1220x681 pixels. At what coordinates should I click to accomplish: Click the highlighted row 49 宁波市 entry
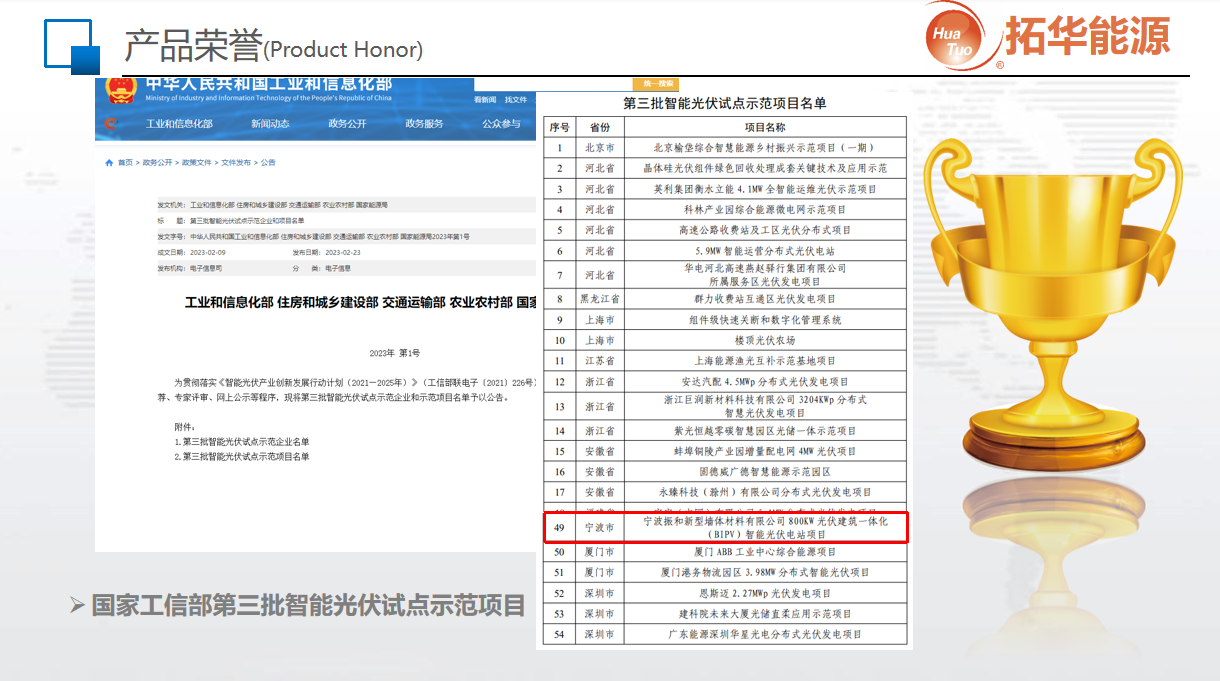pyautogui.click(x=726, y=527)
